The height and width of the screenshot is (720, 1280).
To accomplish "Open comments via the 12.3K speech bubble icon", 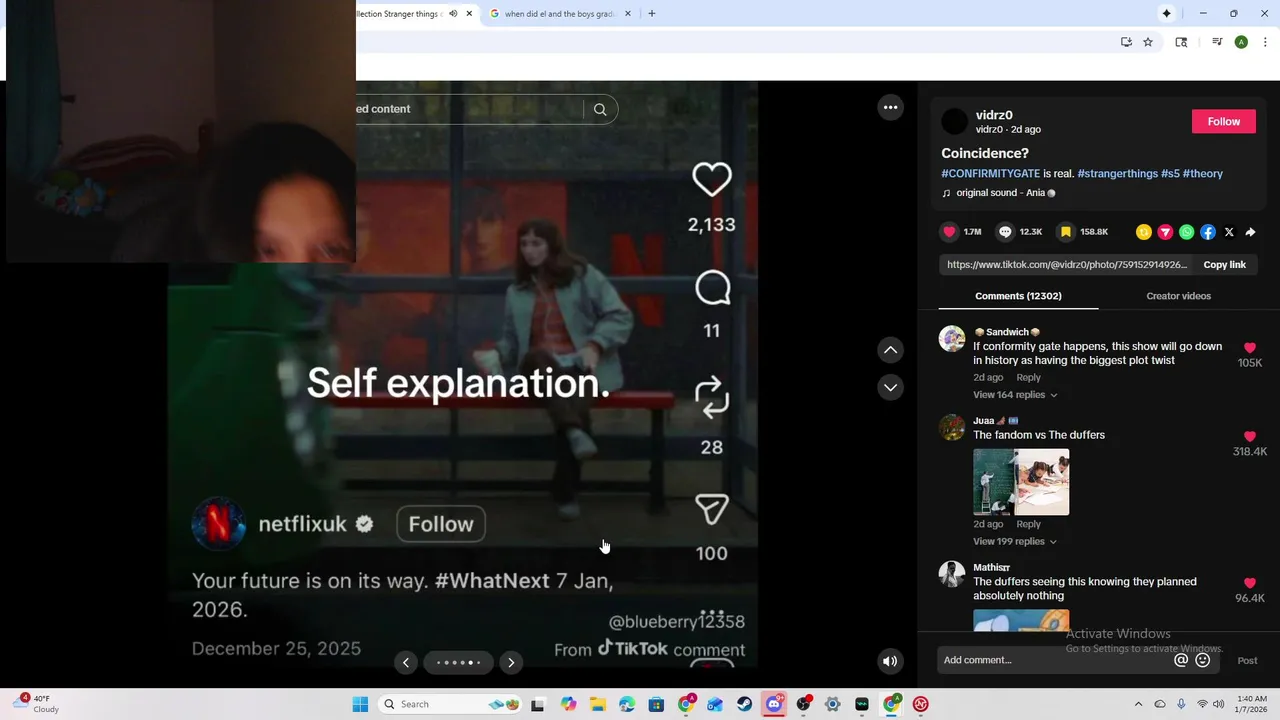I will tap(1005, 232).
